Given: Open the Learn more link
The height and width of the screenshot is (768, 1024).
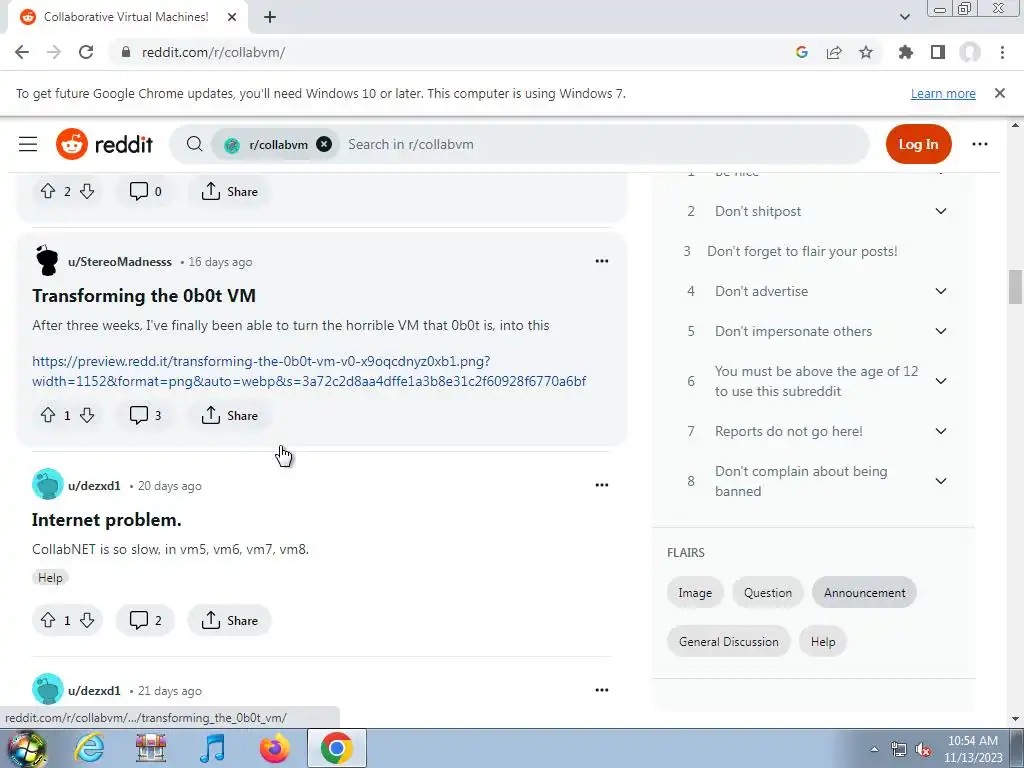Looking at the screenshot, I should point(943,93).
